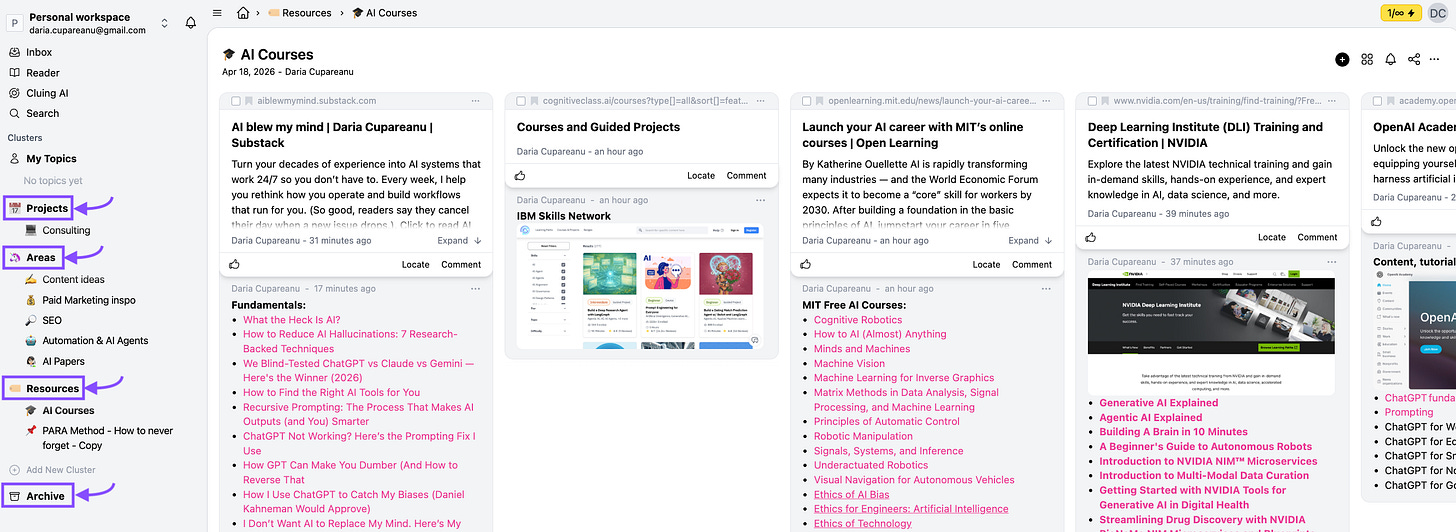Open the IBM Skills Network screenshot
The width and height of the screenshot is (1456, 532).
(x=641, y=287)
